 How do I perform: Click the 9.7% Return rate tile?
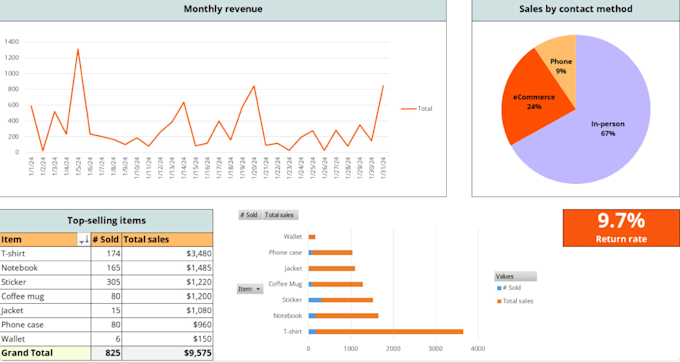(x=621, y=228)
